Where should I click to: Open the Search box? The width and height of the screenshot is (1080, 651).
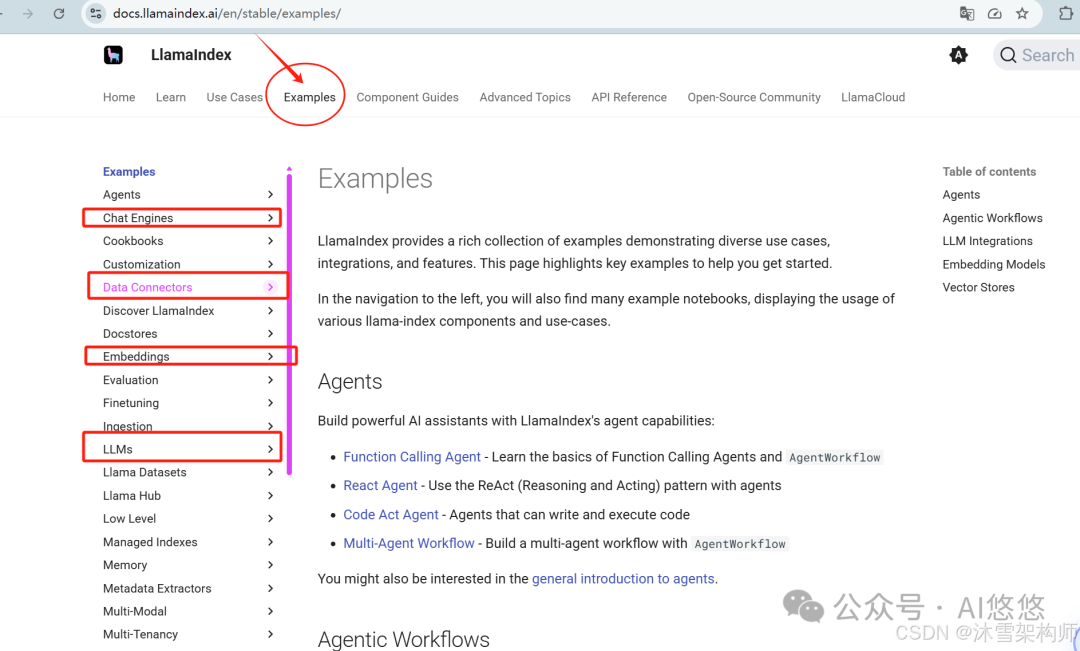(x=1036, y=55)
